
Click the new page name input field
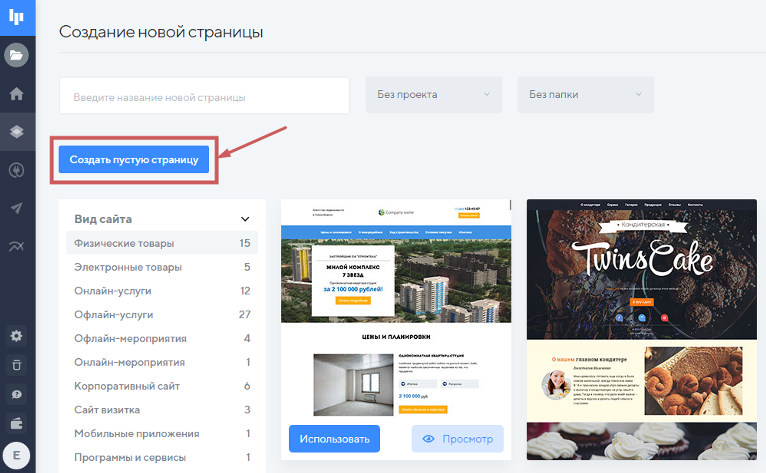click(204, 97)
